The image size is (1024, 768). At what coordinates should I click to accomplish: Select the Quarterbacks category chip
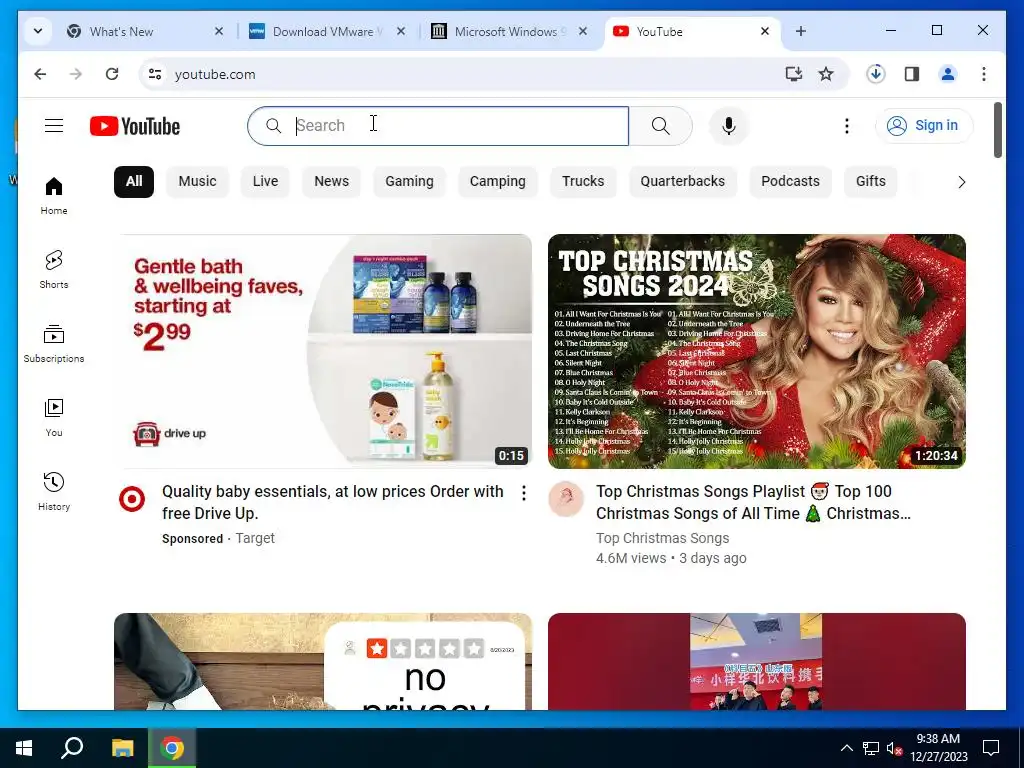[x=682, y=182]
